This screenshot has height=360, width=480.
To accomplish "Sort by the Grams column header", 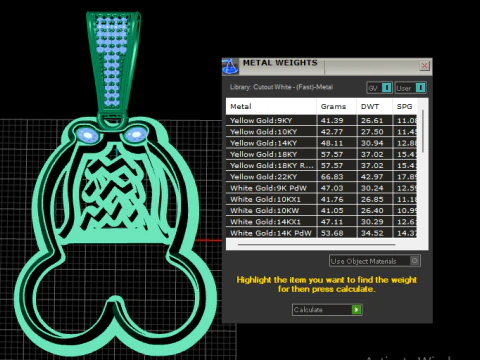I will [336, 107].
